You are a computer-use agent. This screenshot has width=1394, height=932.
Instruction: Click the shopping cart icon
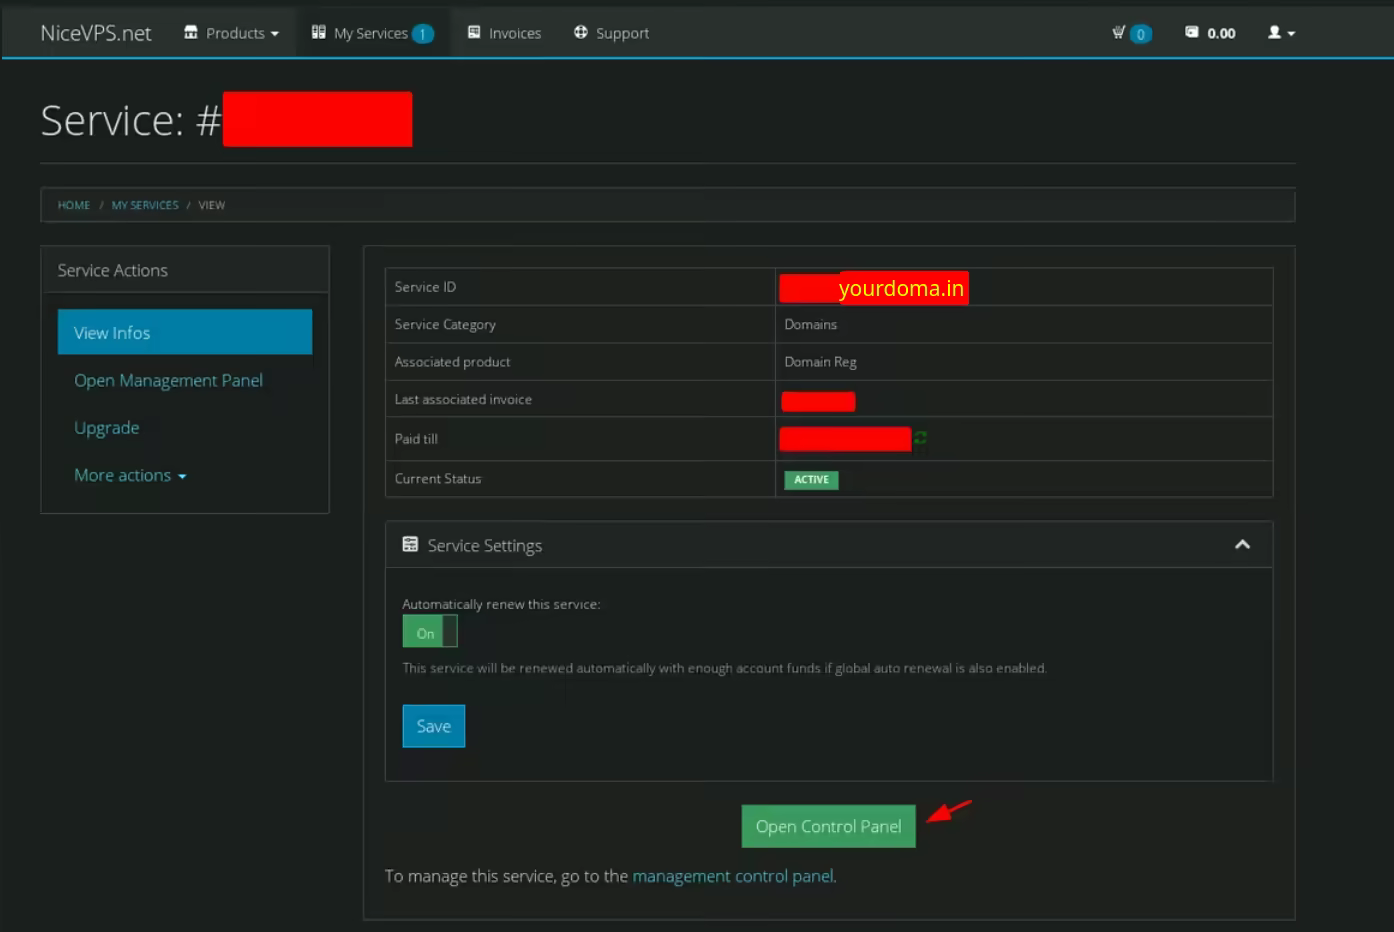(x=1119, y=32)
